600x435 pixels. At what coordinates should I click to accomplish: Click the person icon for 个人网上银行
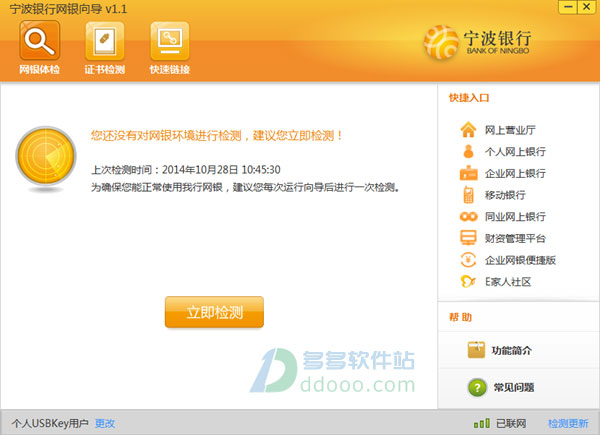click(468, 152)
